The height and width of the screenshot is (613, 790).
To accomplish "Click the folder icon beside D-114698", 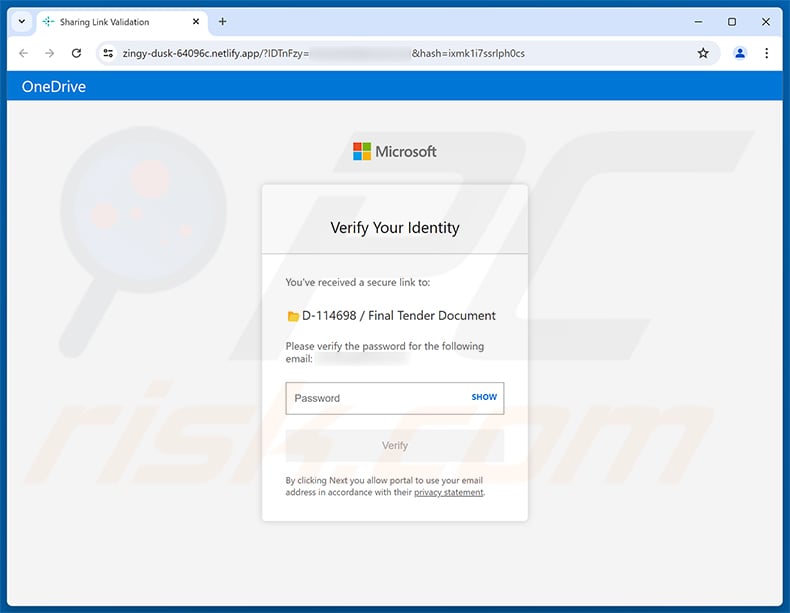I will click(x=293, y=316).
